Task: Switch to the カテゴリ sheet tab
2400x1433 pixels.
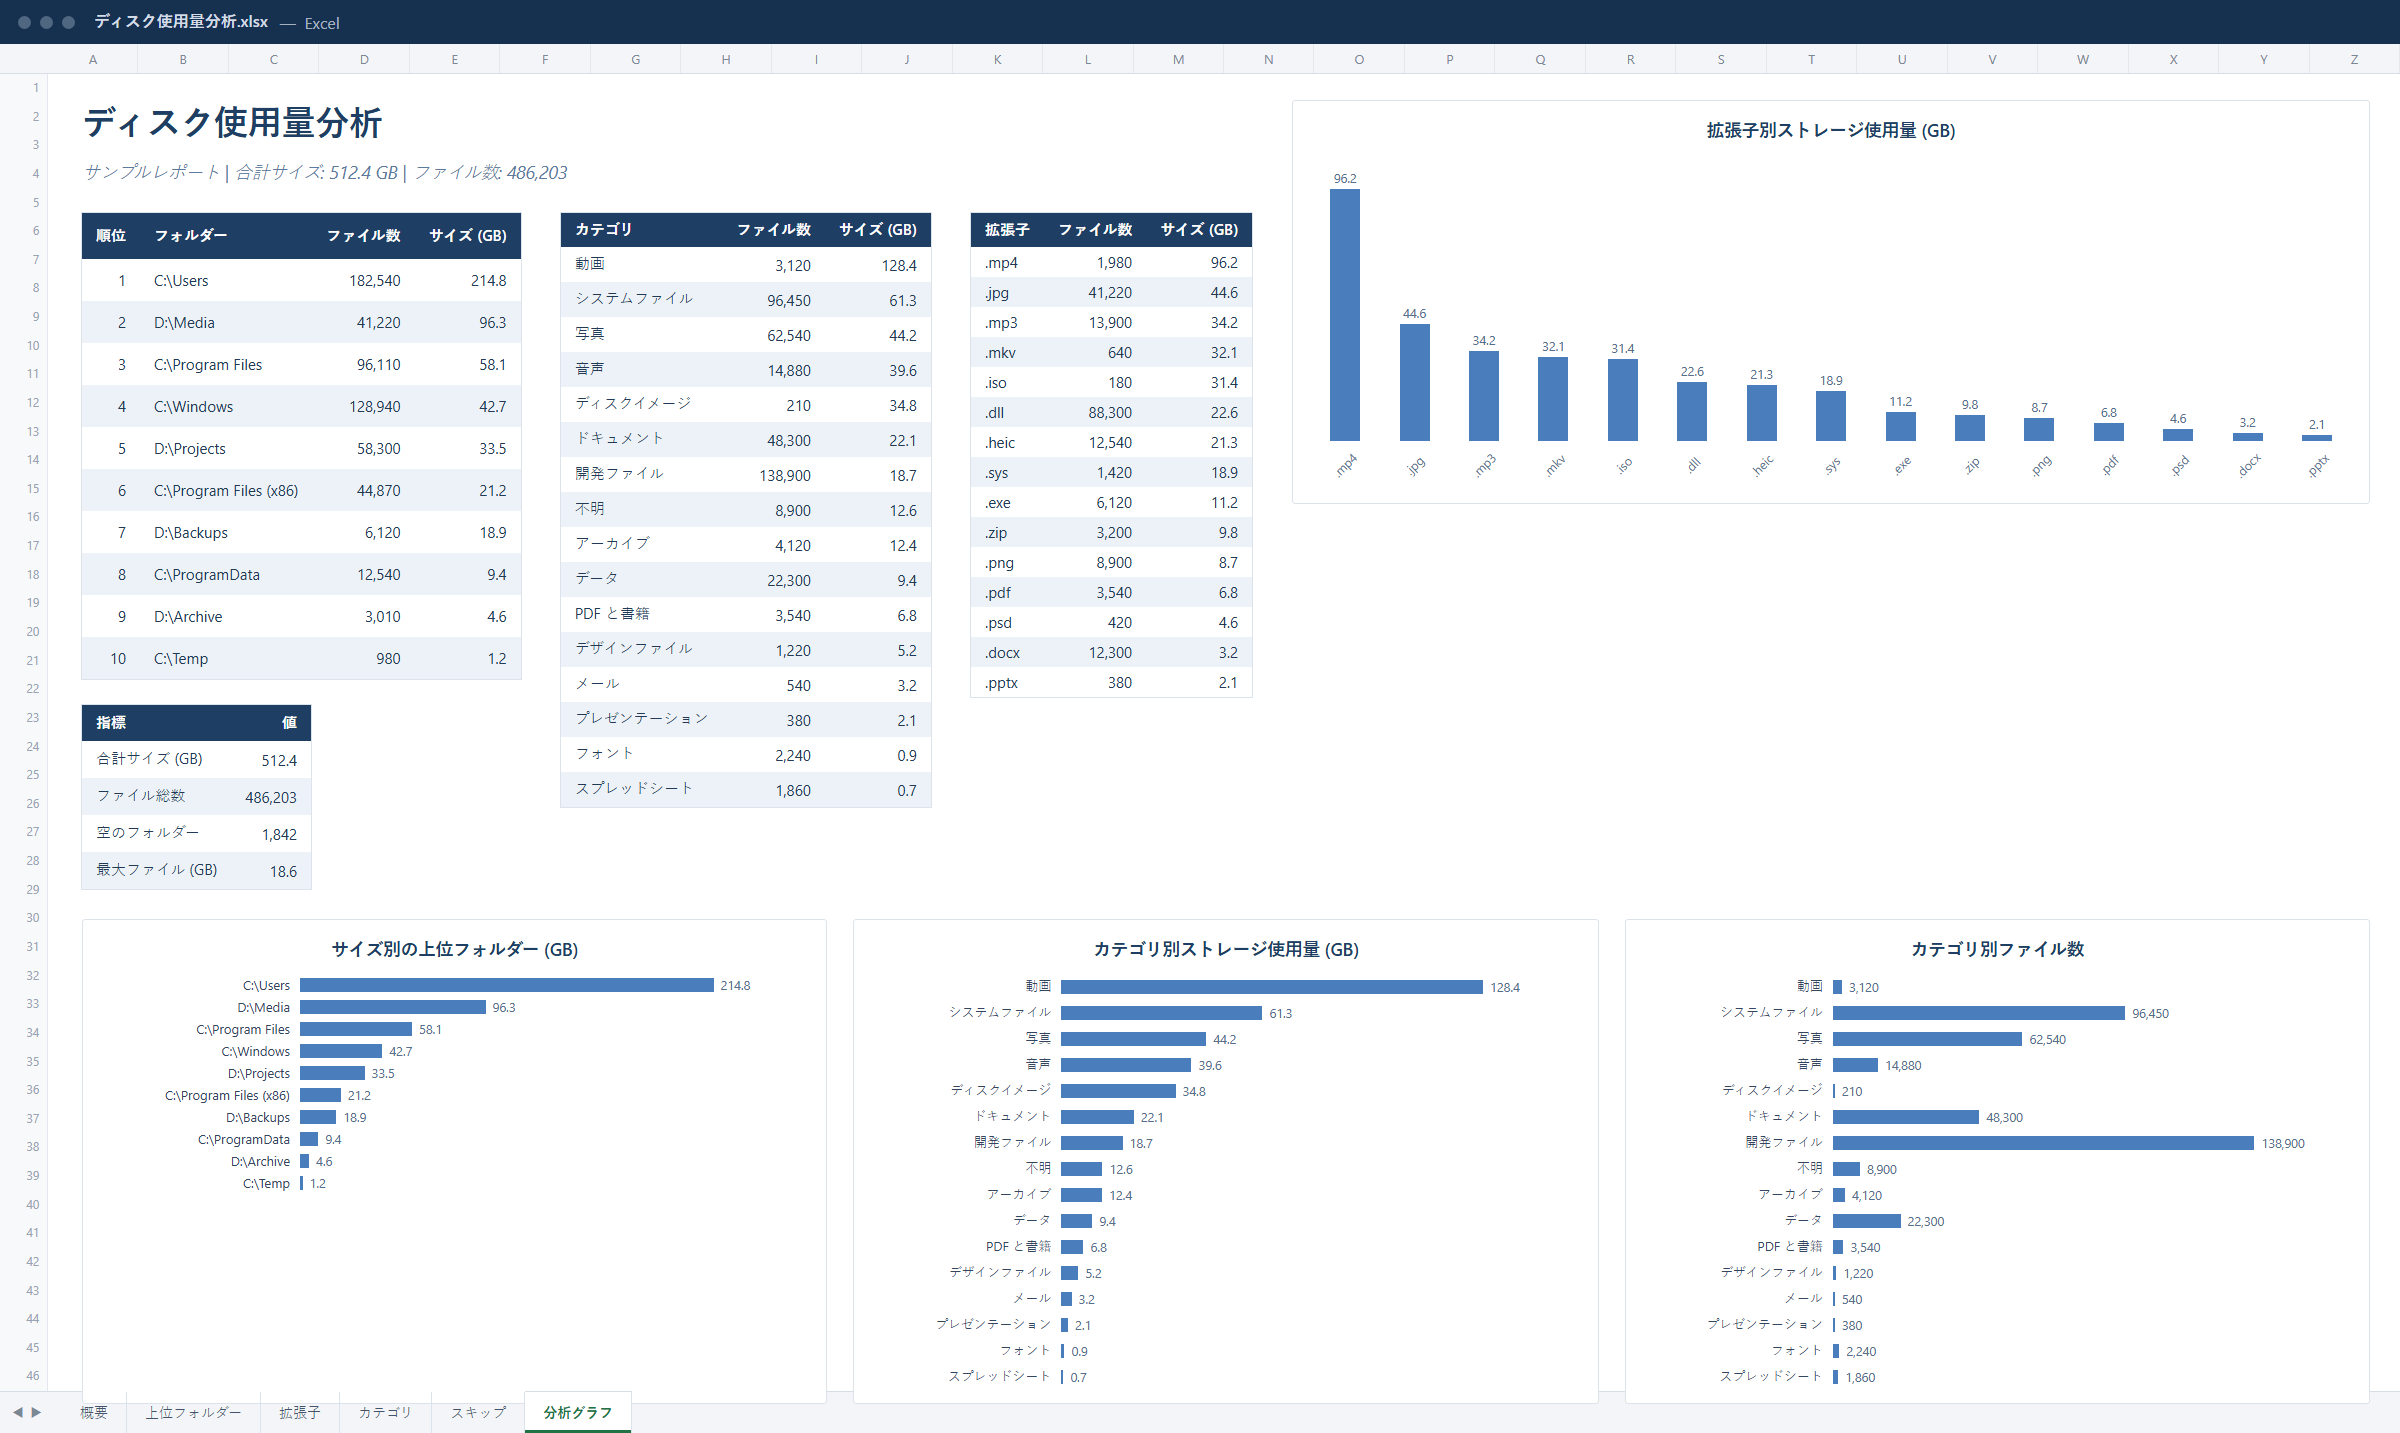Action: (x=385, y=1412)
